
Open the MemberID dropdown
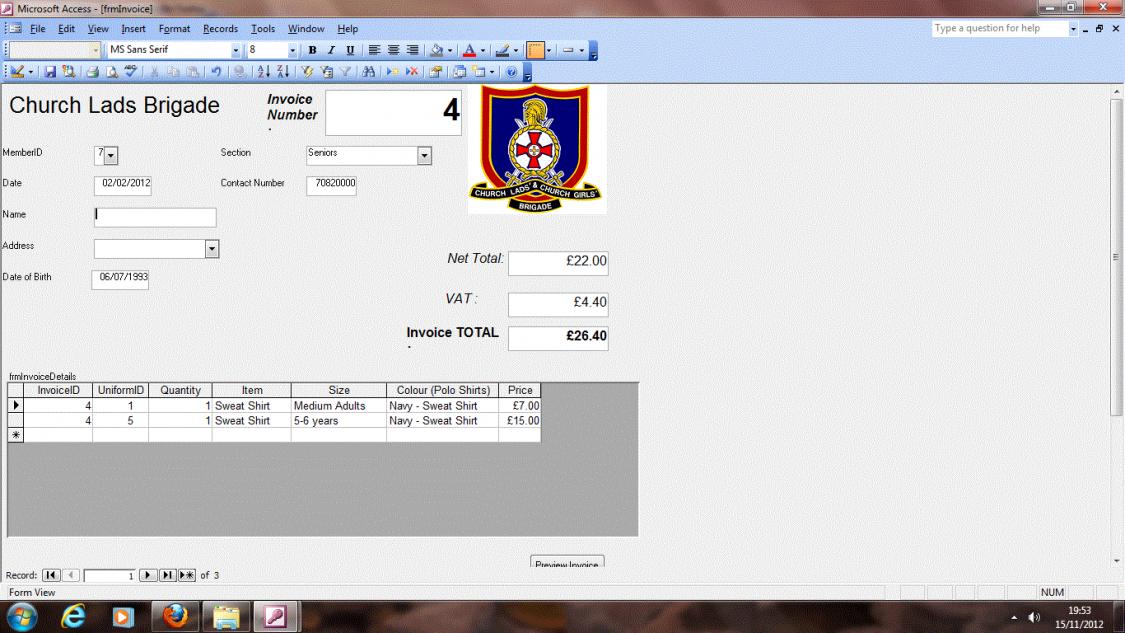[x=110, y=155]
